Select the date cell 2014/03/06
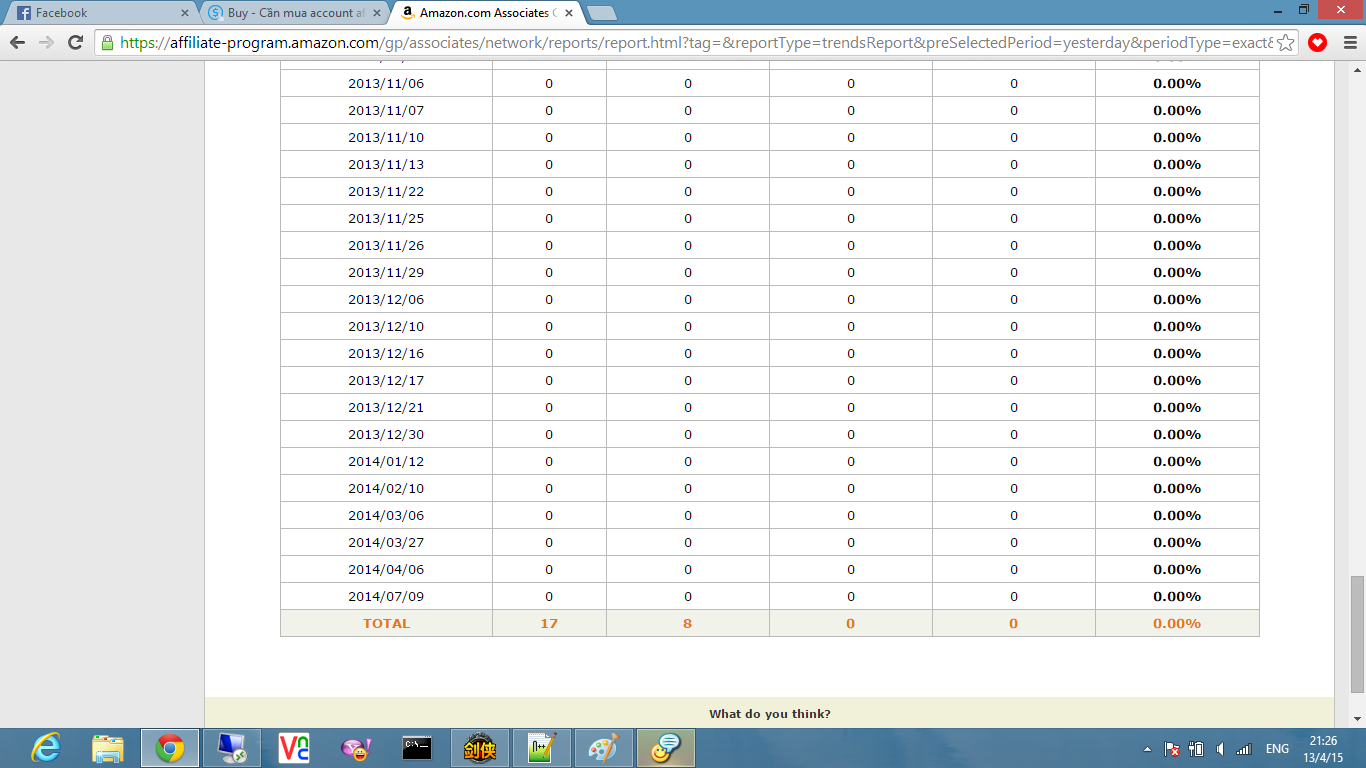This screenshot has width=1366, height=768. point(386,515)
